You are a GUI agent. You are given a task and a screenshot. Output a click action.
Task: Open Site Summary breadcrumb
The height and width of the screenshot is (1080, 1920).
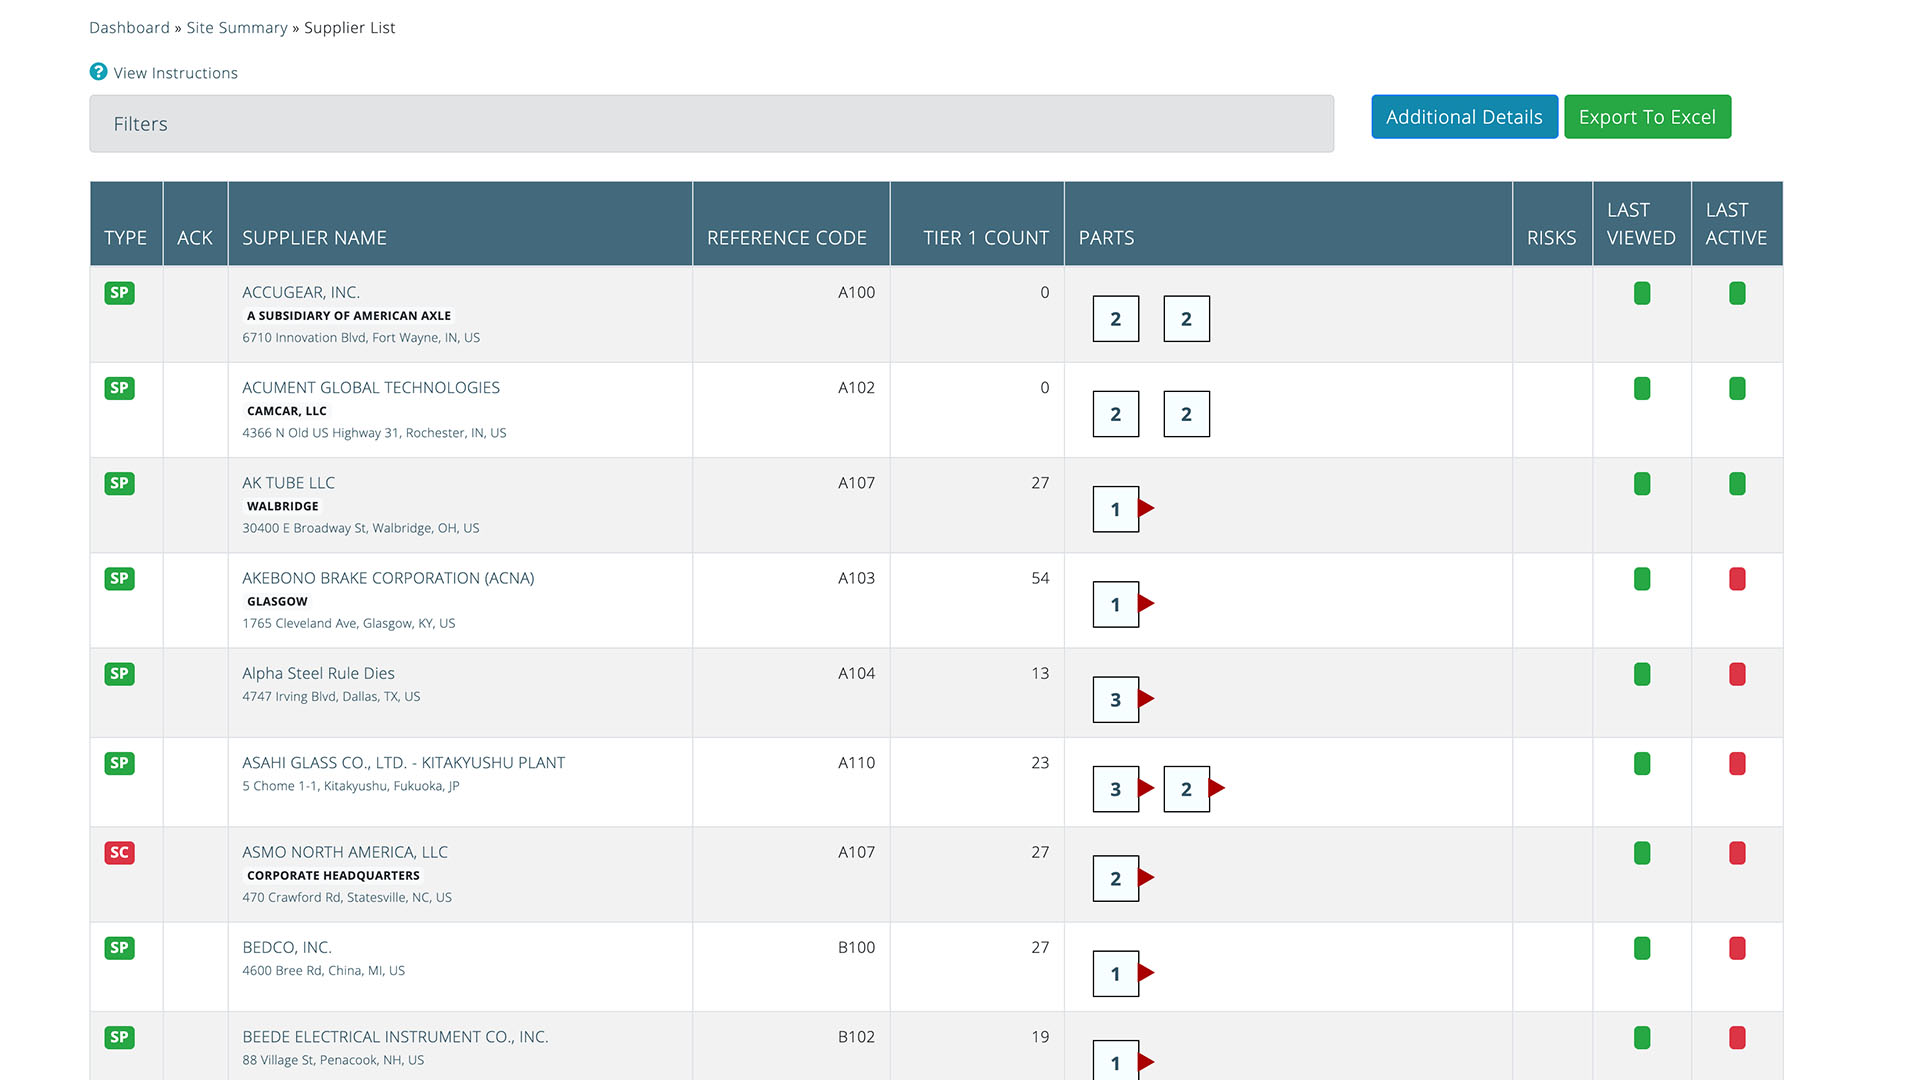pyautogui.click(x=237, y=28)
